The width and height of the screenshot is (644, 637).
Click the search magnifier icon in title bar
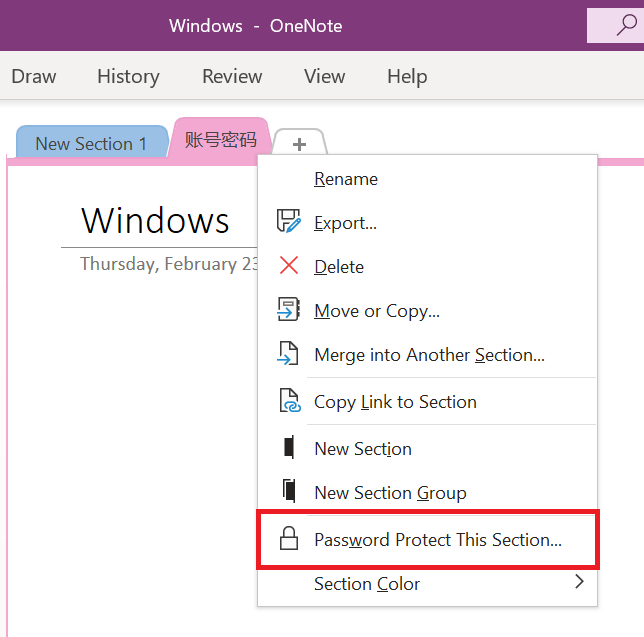pyautogui.click(x=627, y=25)
